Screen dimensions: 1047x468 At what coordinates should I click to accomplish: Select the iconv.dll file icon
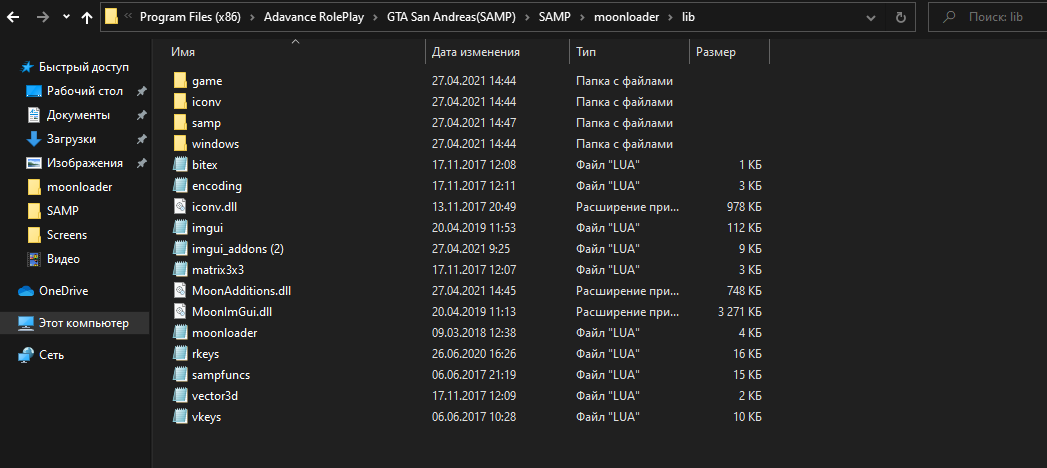tap(180, 206)
